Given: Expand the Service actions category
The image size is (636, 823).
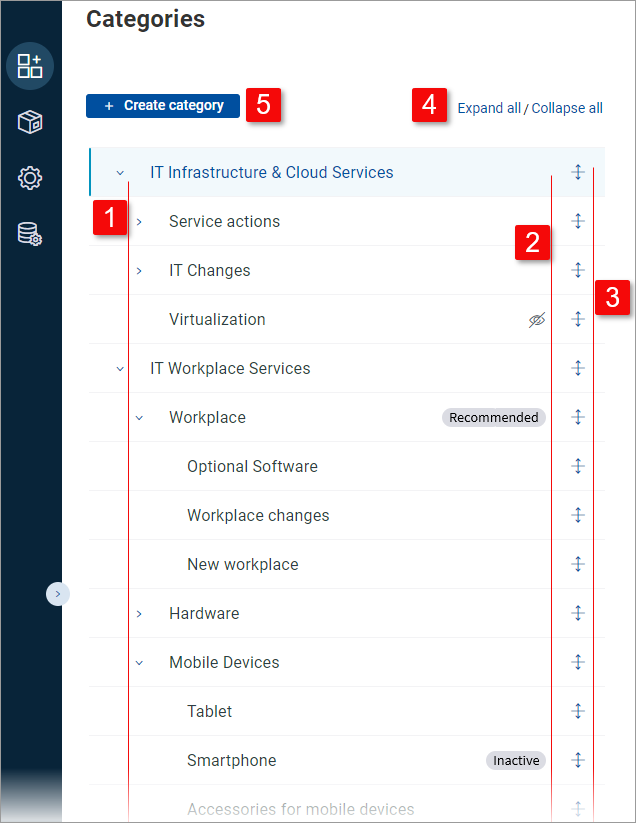Looking at the screenshot, I should pyautogui.click(x=139, y=221).
